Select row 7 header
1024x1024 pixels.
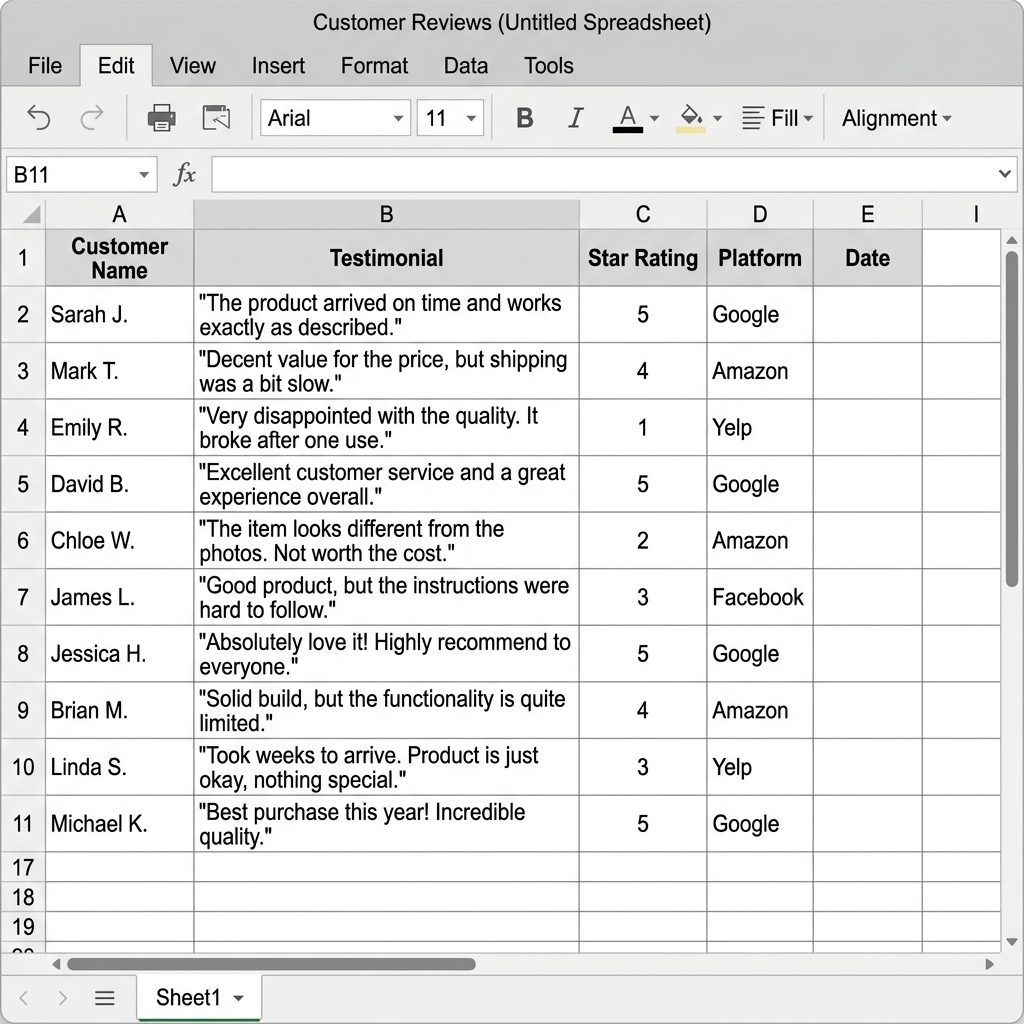click(x=24, y=597)
